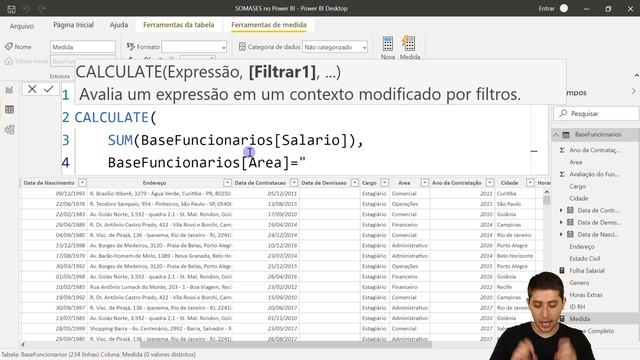Click calendar icon beside Data de Nasci...
Image resolution: width=640 pixels, height=360 pixels.
pyautogui.click(x=570, y=235)
